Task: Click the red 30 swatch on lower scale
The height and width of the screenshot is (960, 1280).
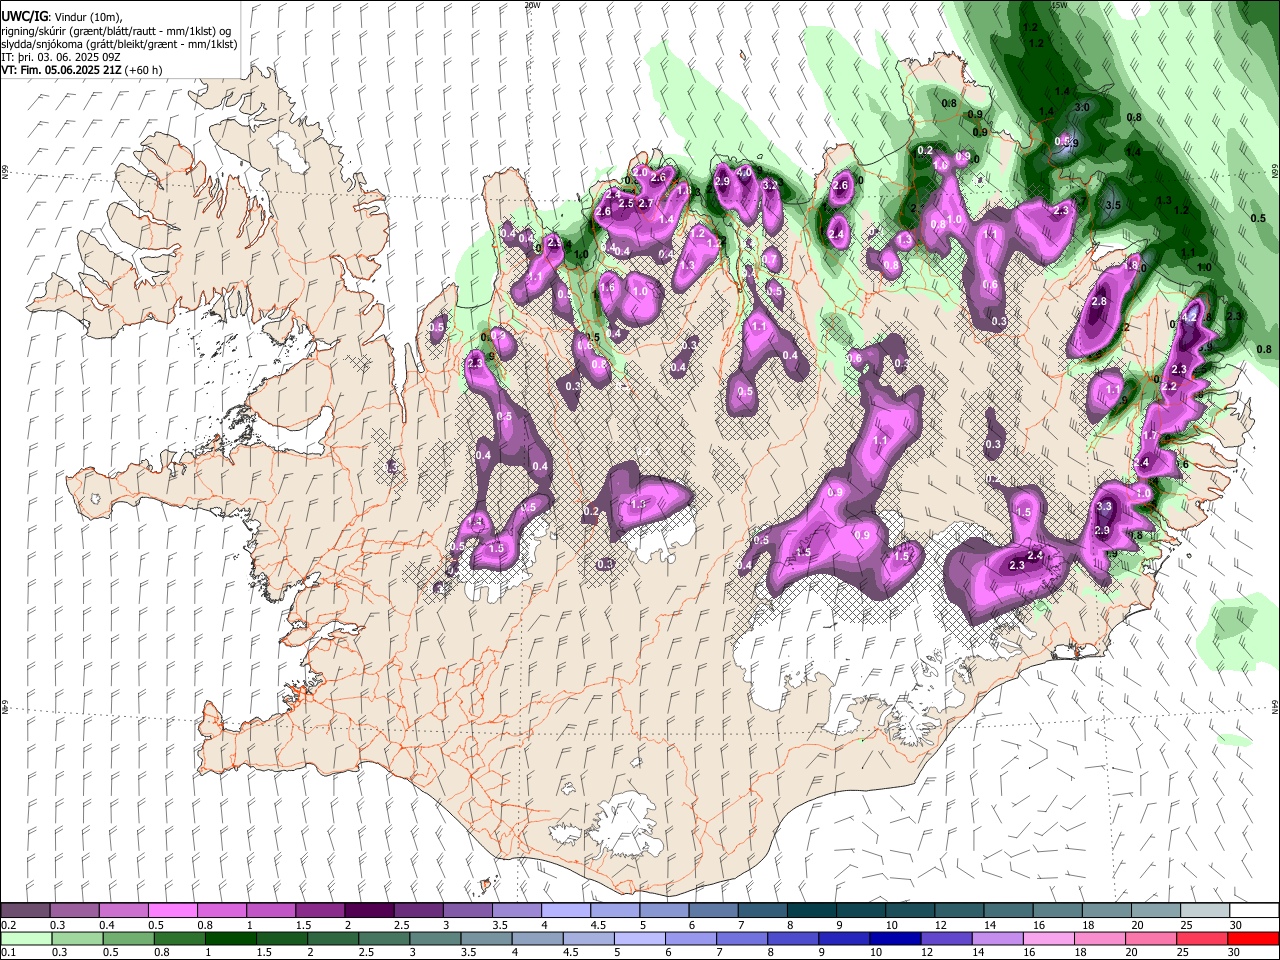Action: tap(1253, 938)
